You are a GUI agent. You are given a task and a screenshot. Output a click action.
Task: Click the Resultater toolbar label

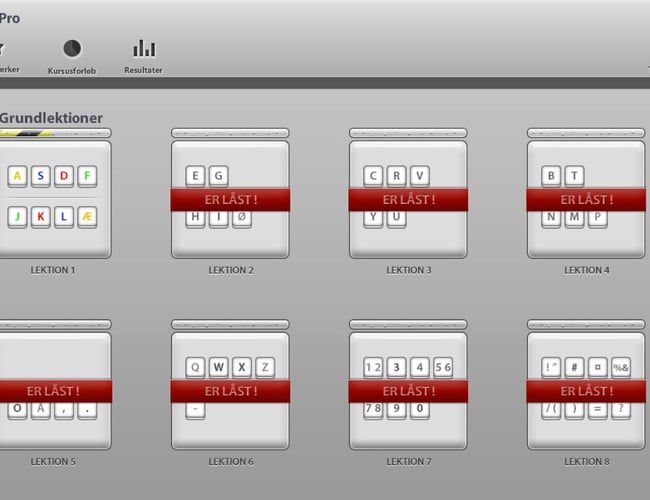click(x=144, y=71)
